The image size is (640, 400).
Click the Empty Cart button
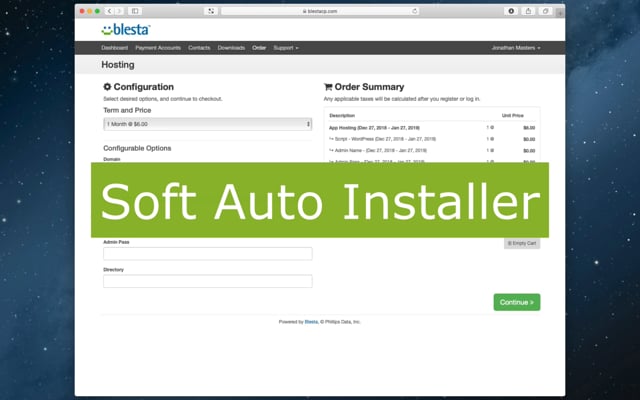[522, 243]
